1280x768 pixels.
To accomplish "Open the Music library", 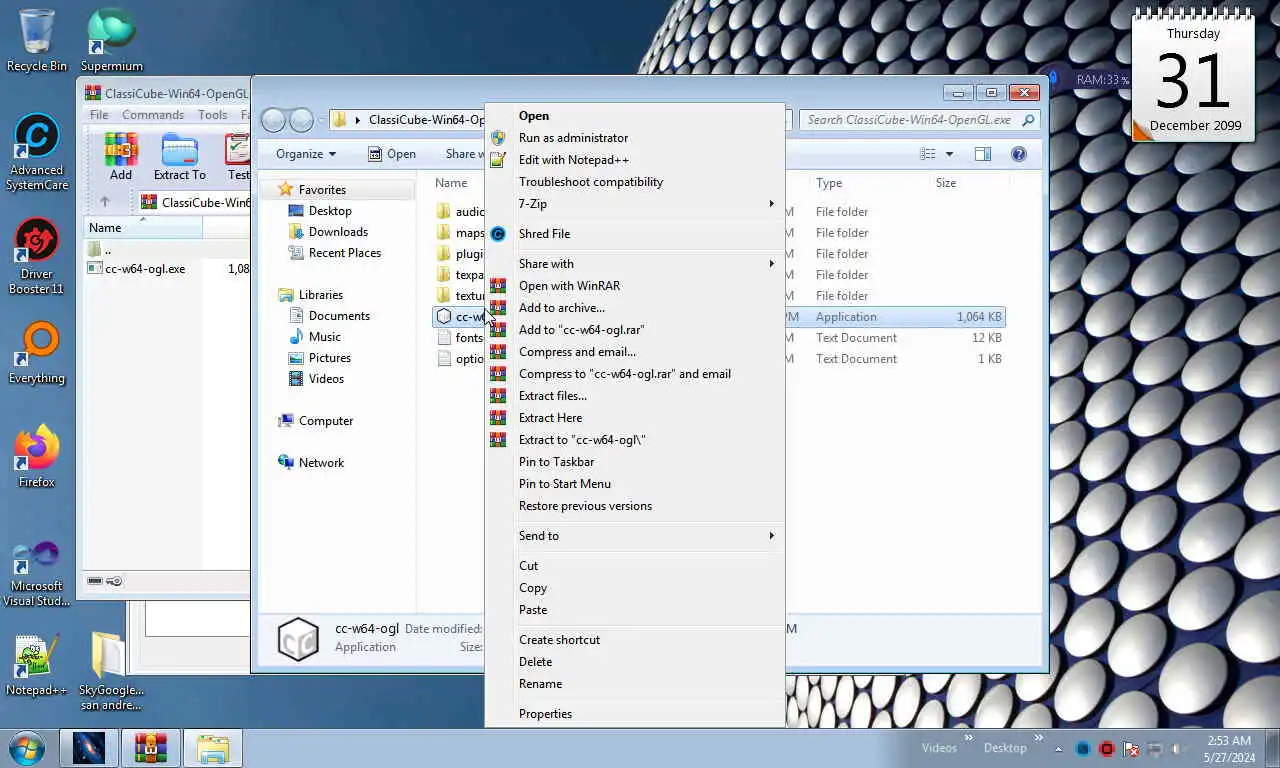I will pos(324,337).
